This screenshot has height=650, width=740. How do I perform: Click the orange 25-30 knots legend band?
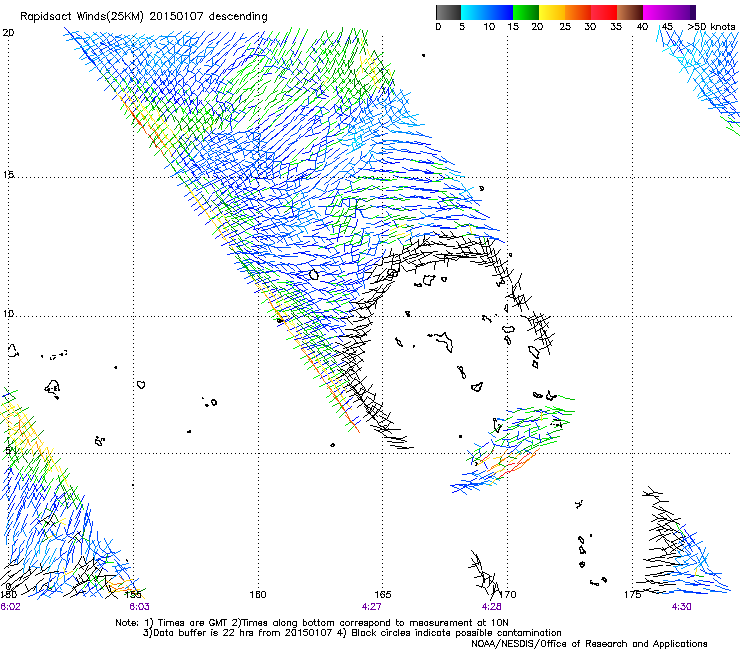(x=578, y=12)
